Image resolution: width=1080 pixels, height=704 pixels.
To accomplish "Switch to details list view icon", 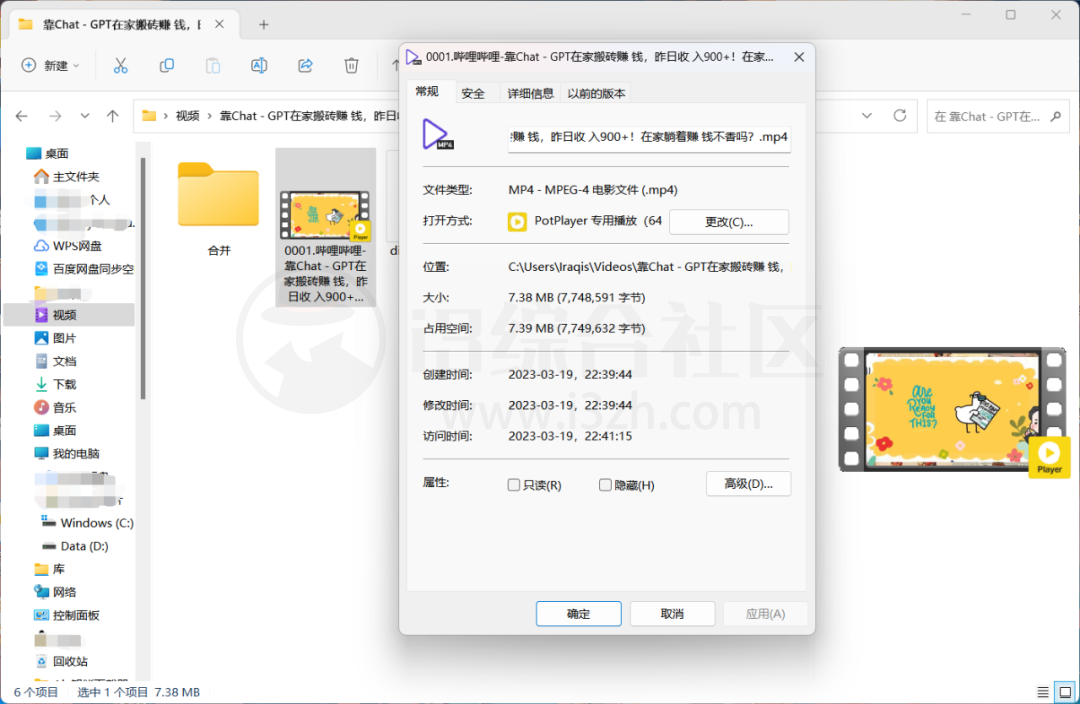I will click(1043, 692).
